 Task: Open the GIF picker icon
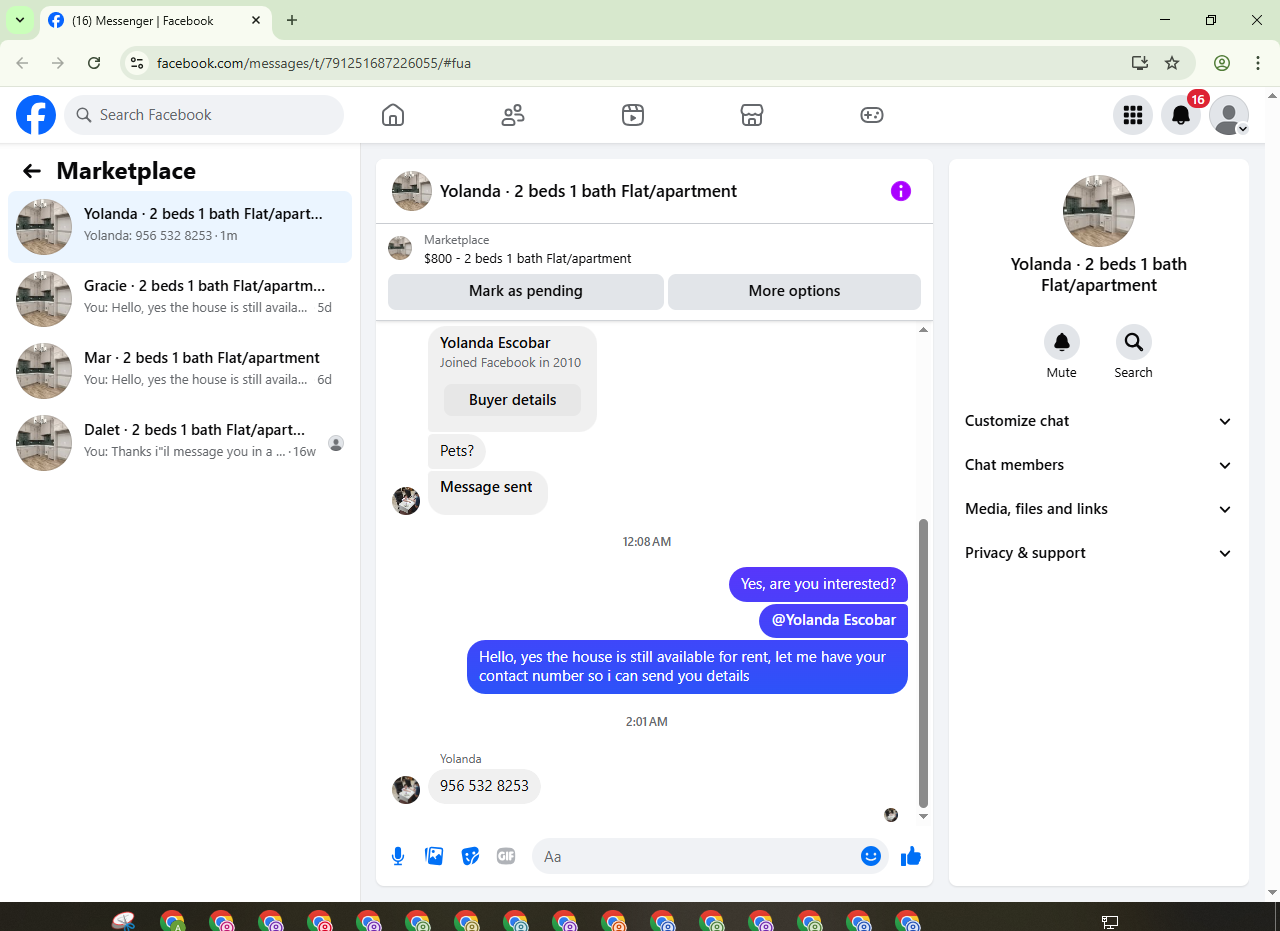coord(506,856)
